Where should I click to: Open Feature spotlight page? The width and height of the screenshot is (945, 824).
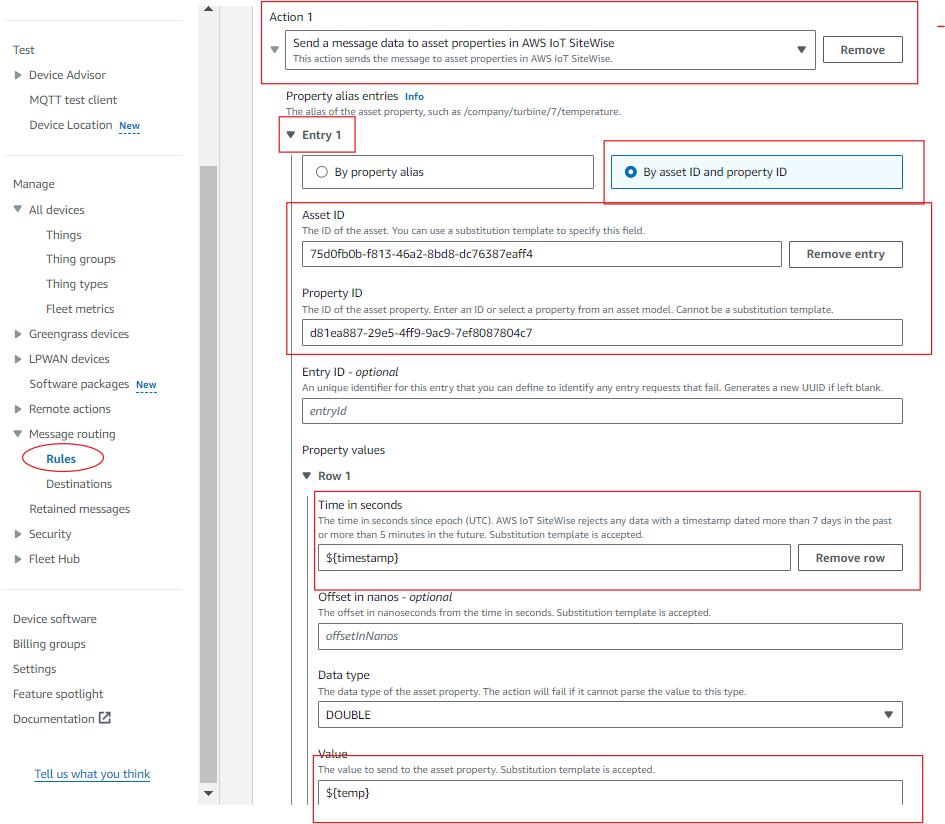click(x=58, y=694)
